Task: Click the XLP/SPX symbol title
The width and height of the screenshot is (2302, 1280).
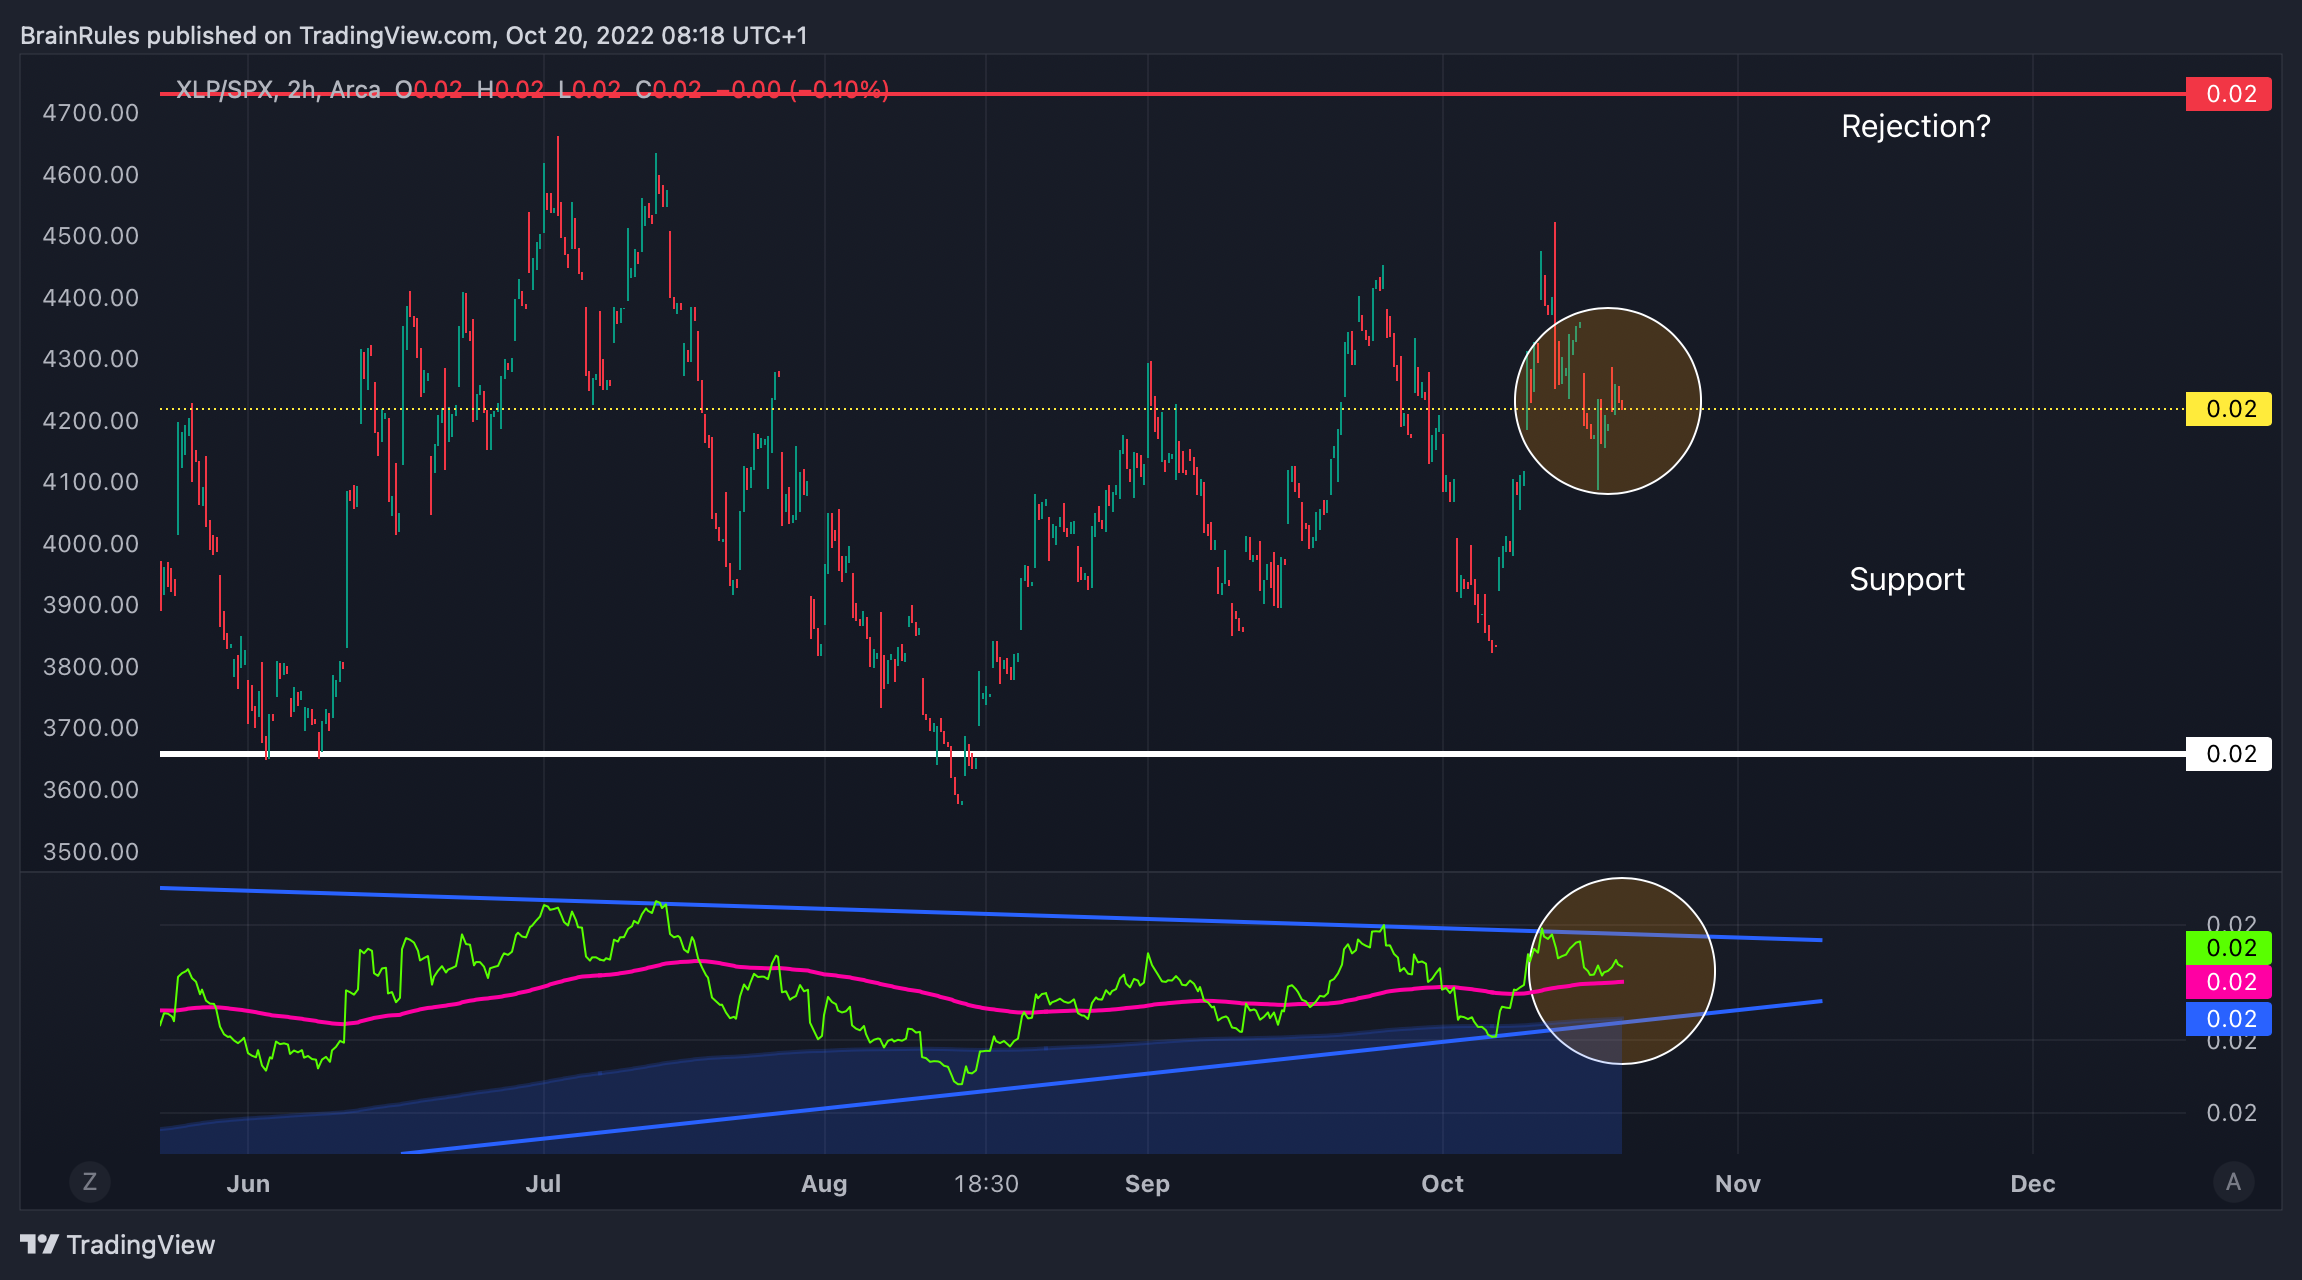Action: (x=225, y=90)
